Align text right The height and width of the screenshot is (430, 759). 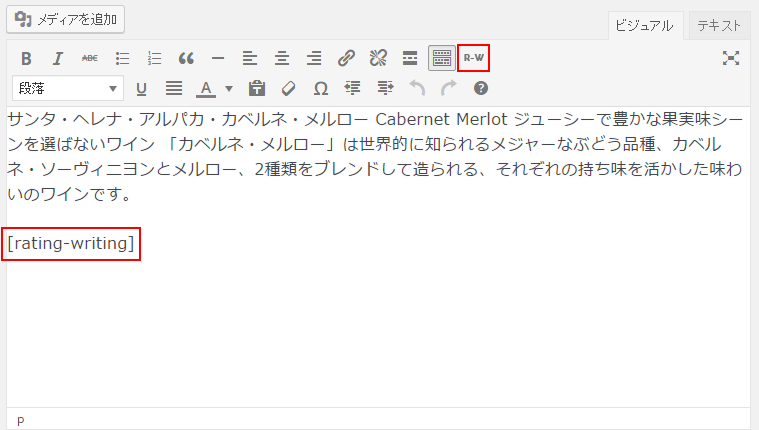314,59
